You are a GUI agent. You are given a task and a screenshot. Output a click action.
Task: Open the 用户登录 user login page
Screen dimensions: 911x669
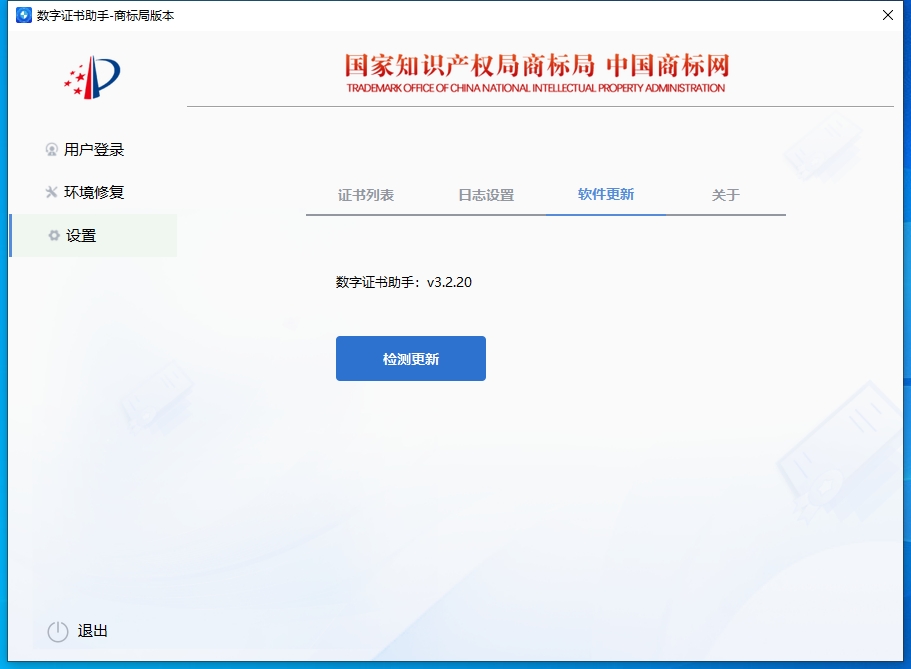(x=94, y=150)
